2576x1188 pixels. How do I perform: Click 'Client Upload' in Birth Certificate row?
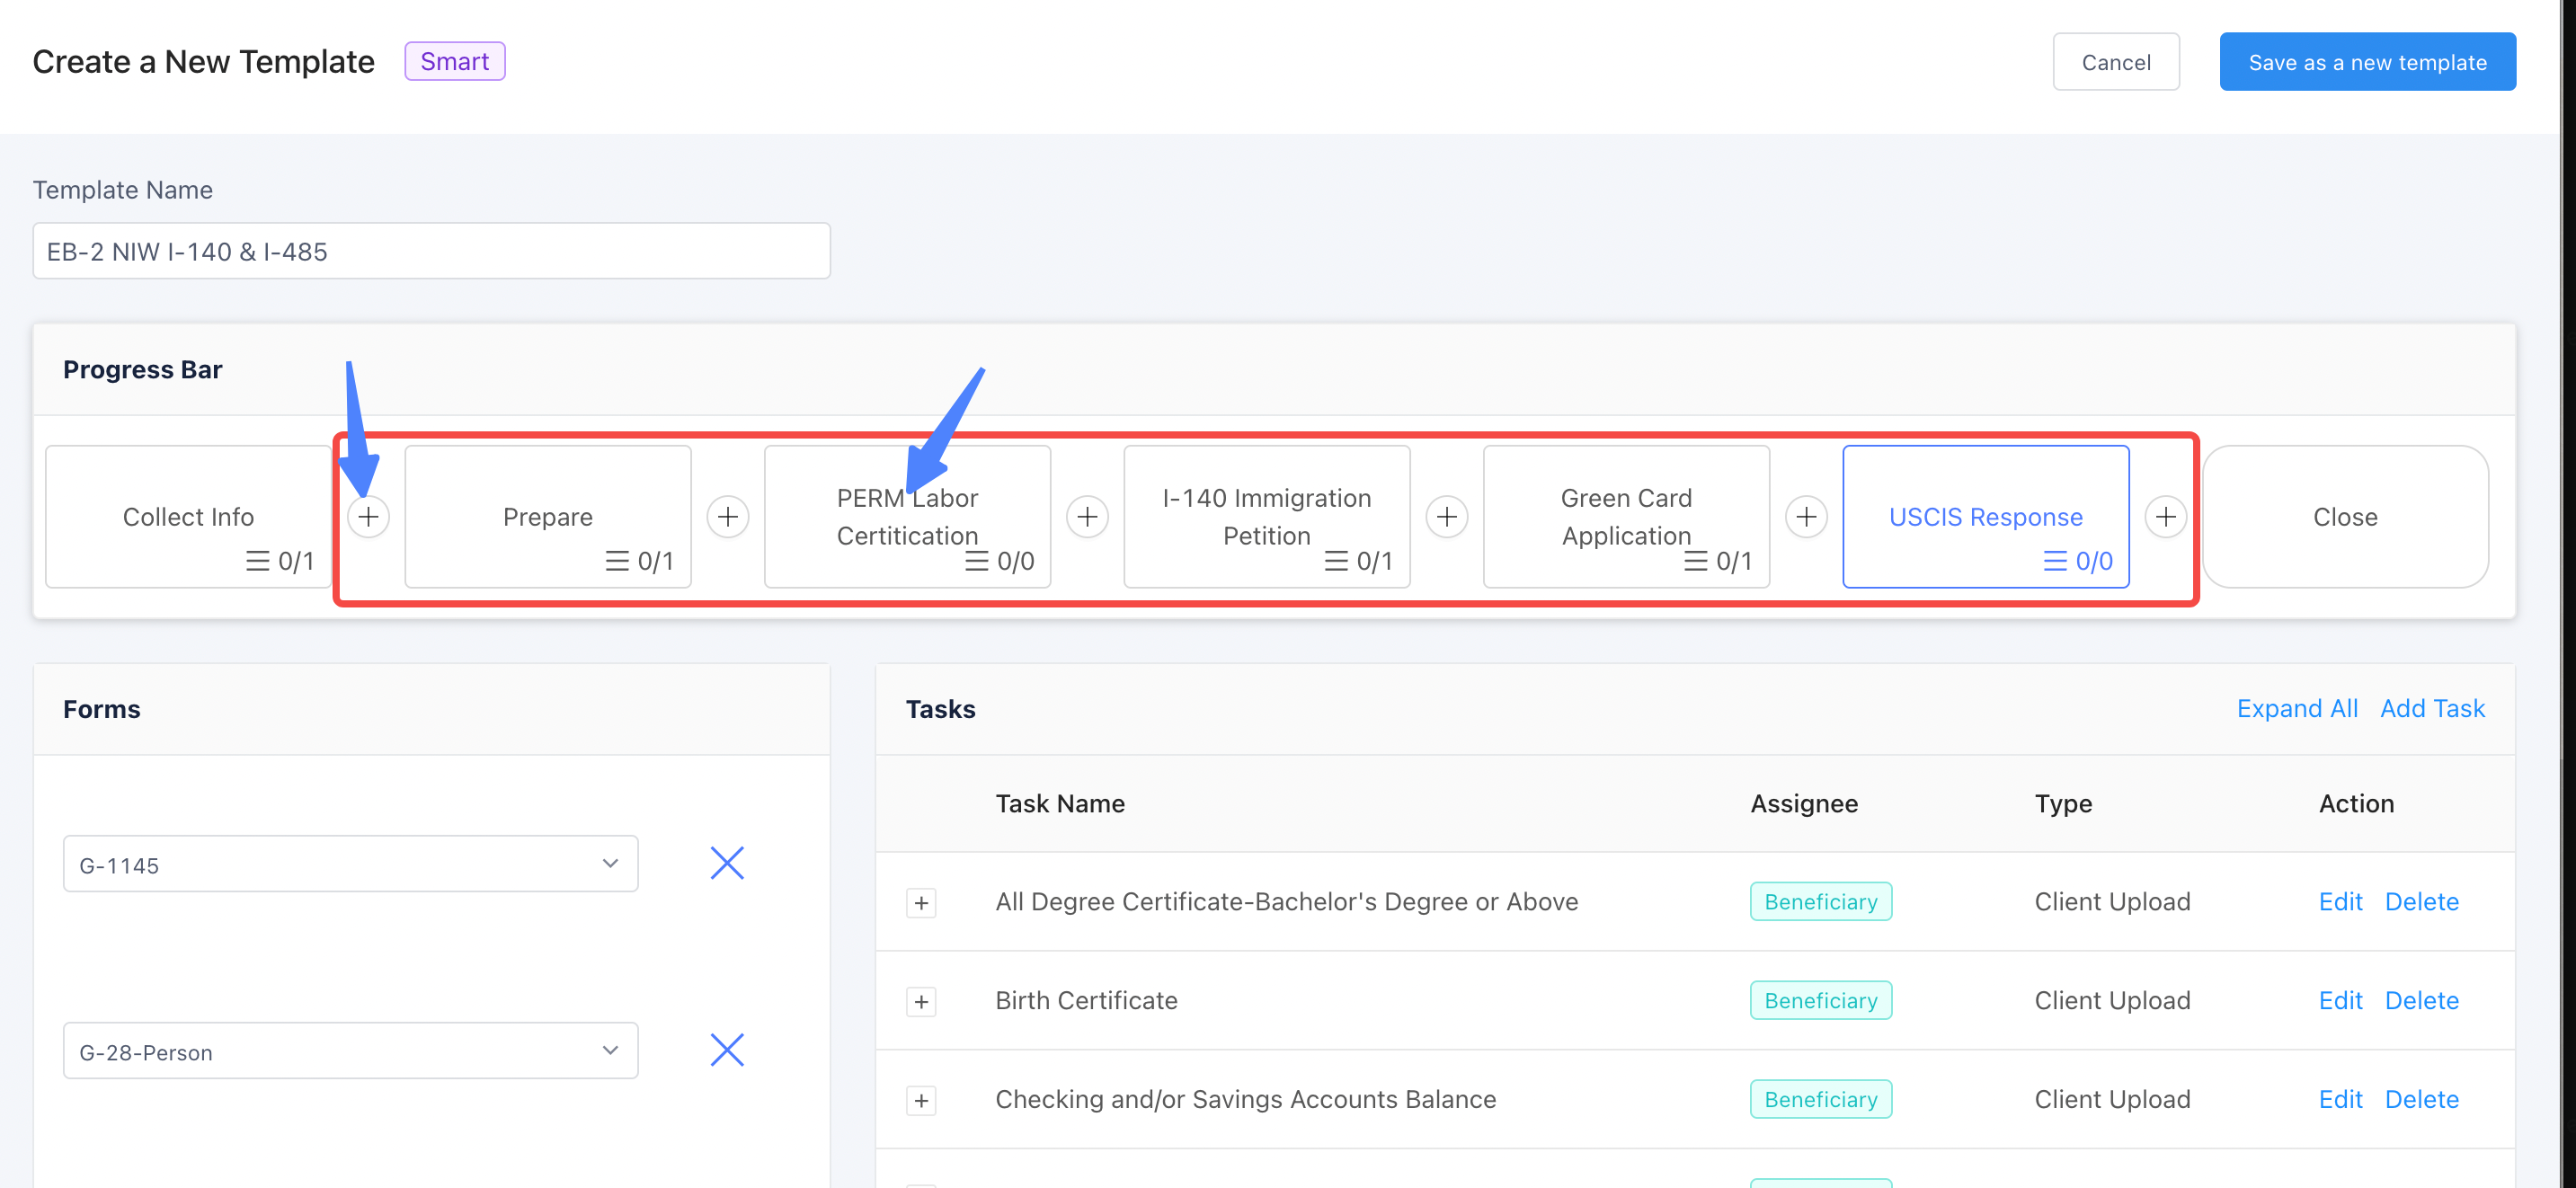pyautogui.click(x=2112, y=1001)
